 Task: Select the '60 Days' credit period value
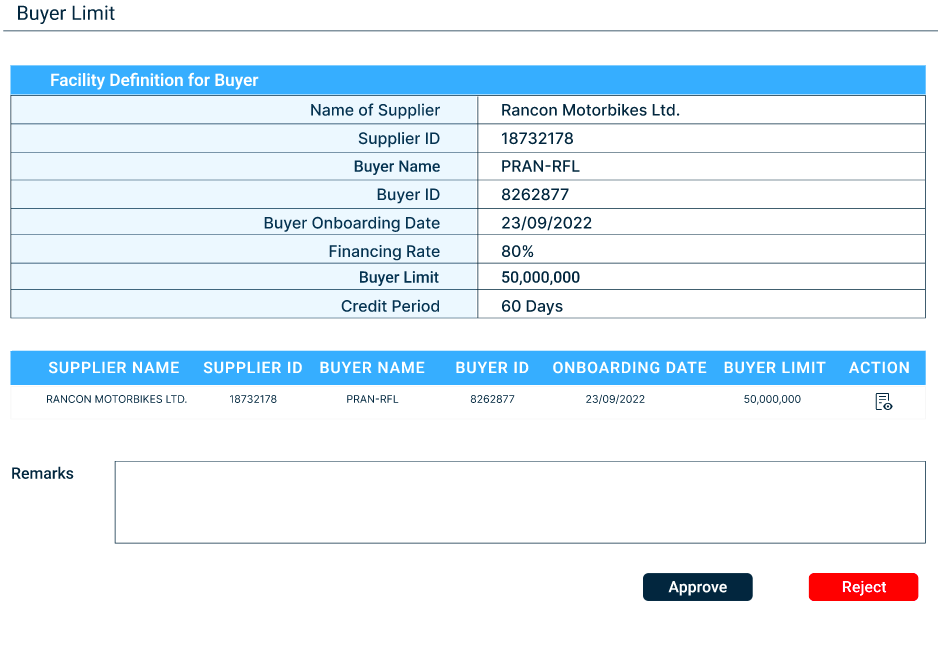[532, 306]
